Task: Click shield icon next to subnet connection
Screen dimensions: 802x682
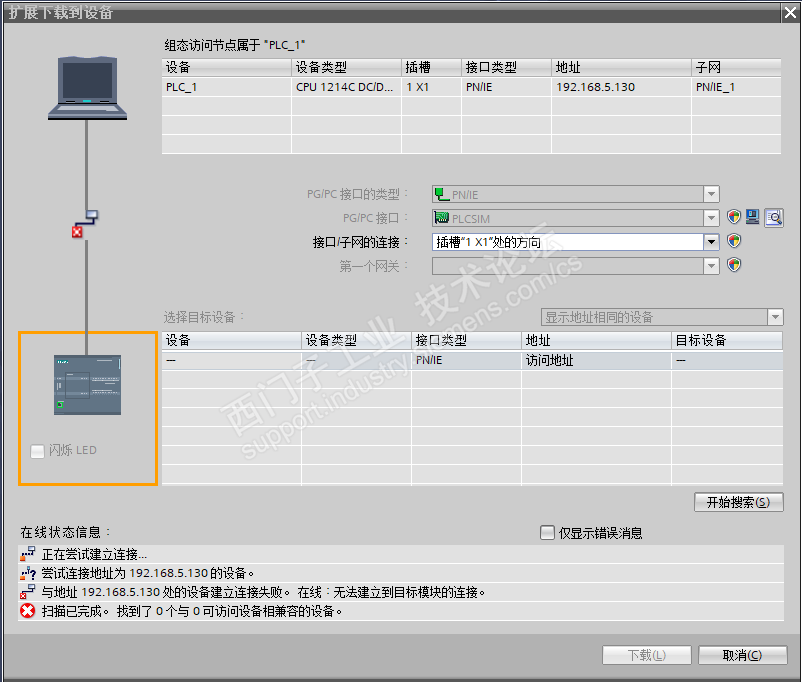Action: click(734, 241)
